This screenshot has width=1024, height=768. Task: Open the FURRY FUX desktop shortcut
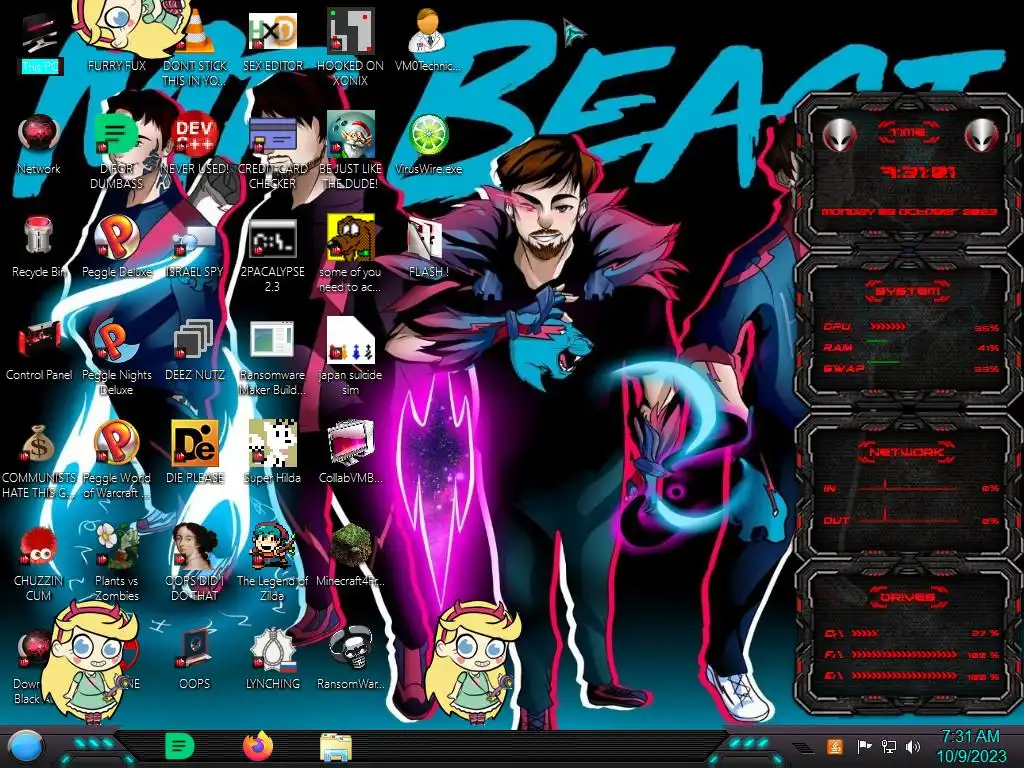(x=116, y=39)
